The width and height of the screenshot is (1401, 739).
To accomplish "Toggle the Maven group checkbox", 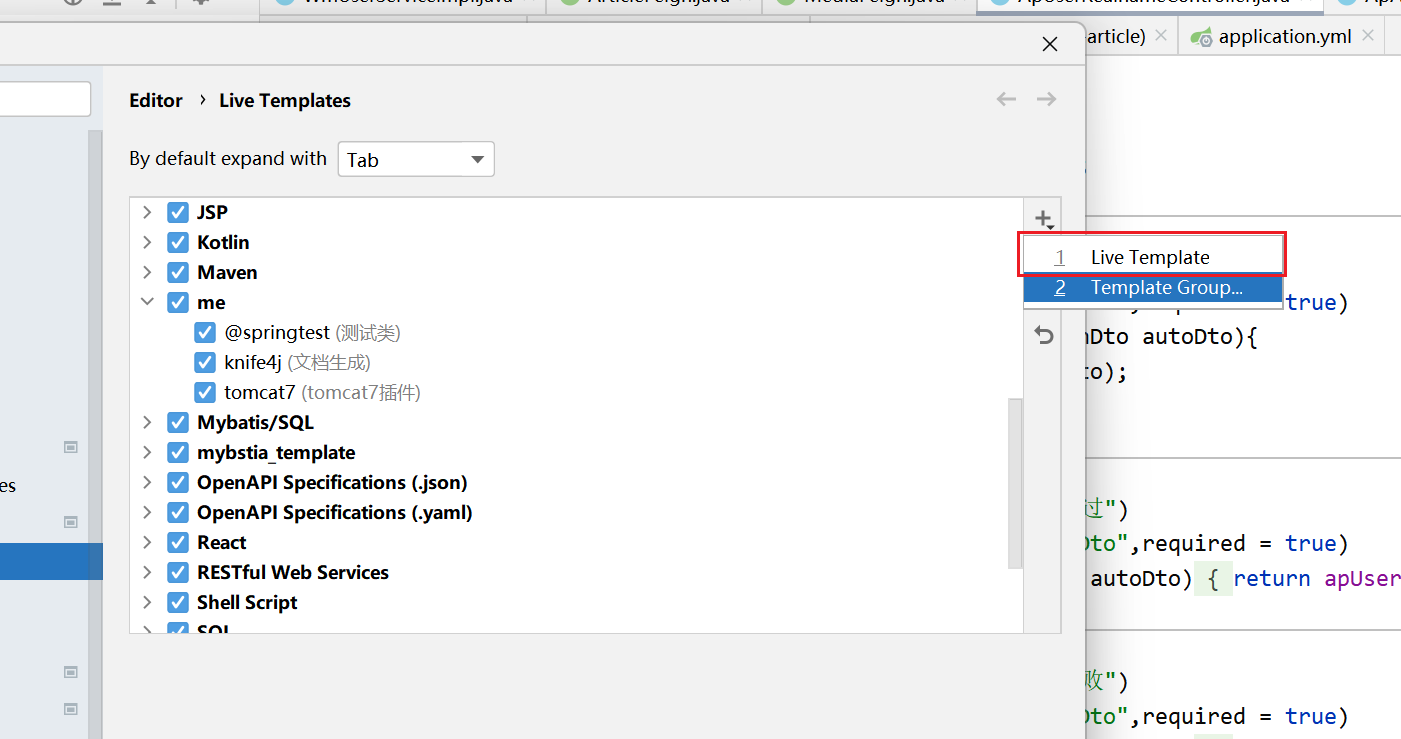I will 178,272.
